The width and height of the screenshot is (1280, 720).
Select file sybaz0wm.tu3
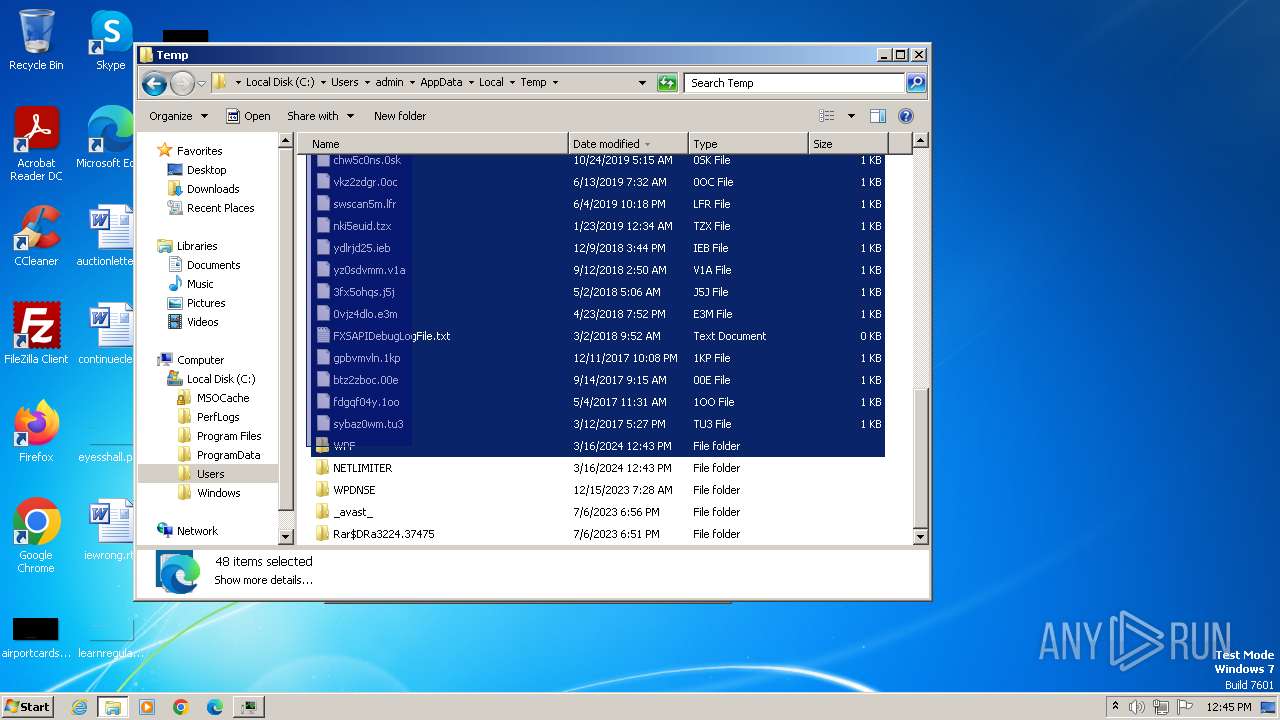pyautogui.click(x=360, y=424)
